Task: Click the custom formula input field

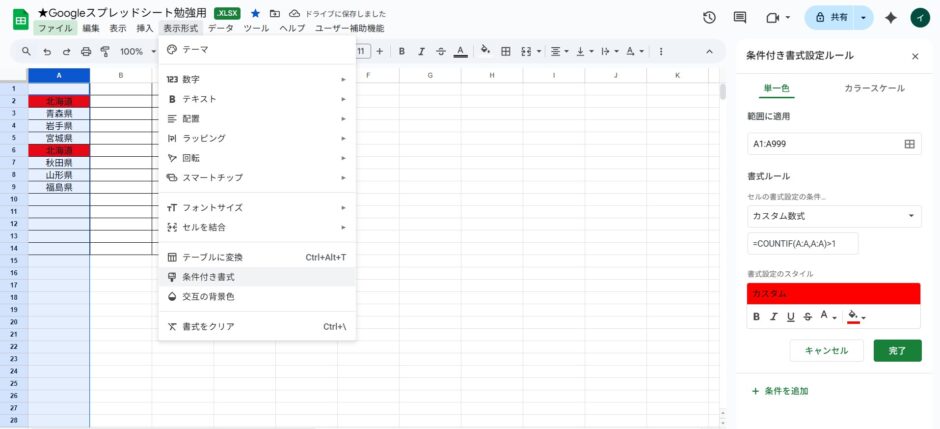Action: [x=802, y=244]
